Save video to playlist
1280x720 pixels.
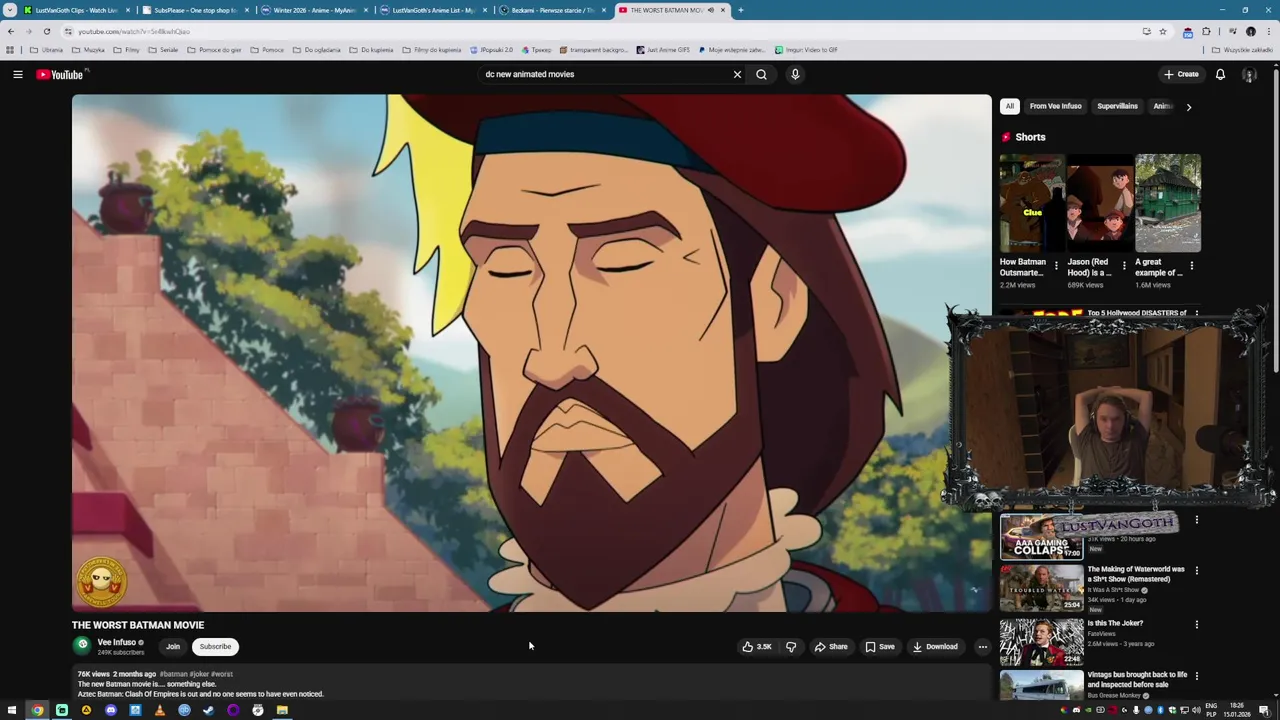tap(880, 646)
